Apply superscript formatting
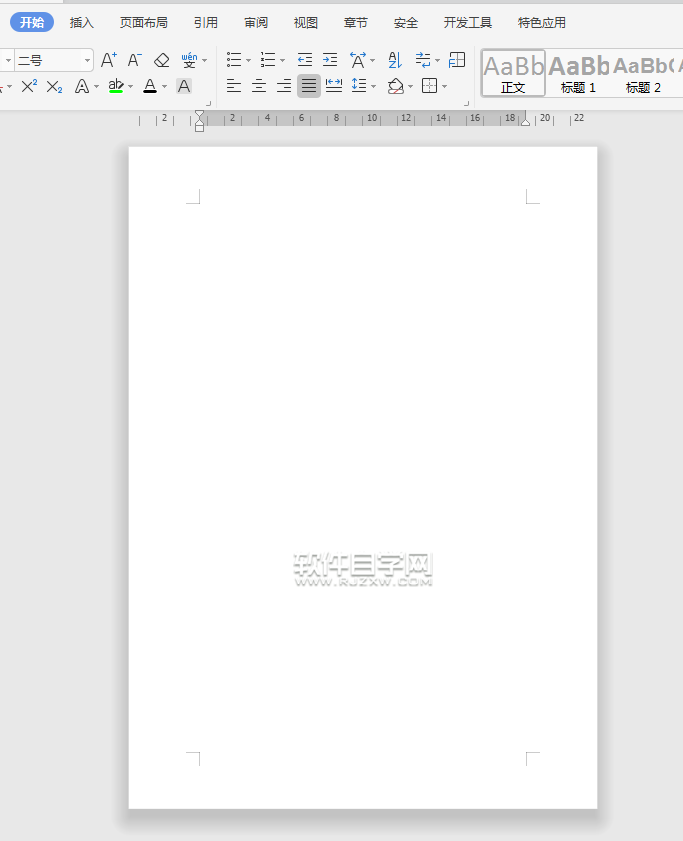 (29, 86)
